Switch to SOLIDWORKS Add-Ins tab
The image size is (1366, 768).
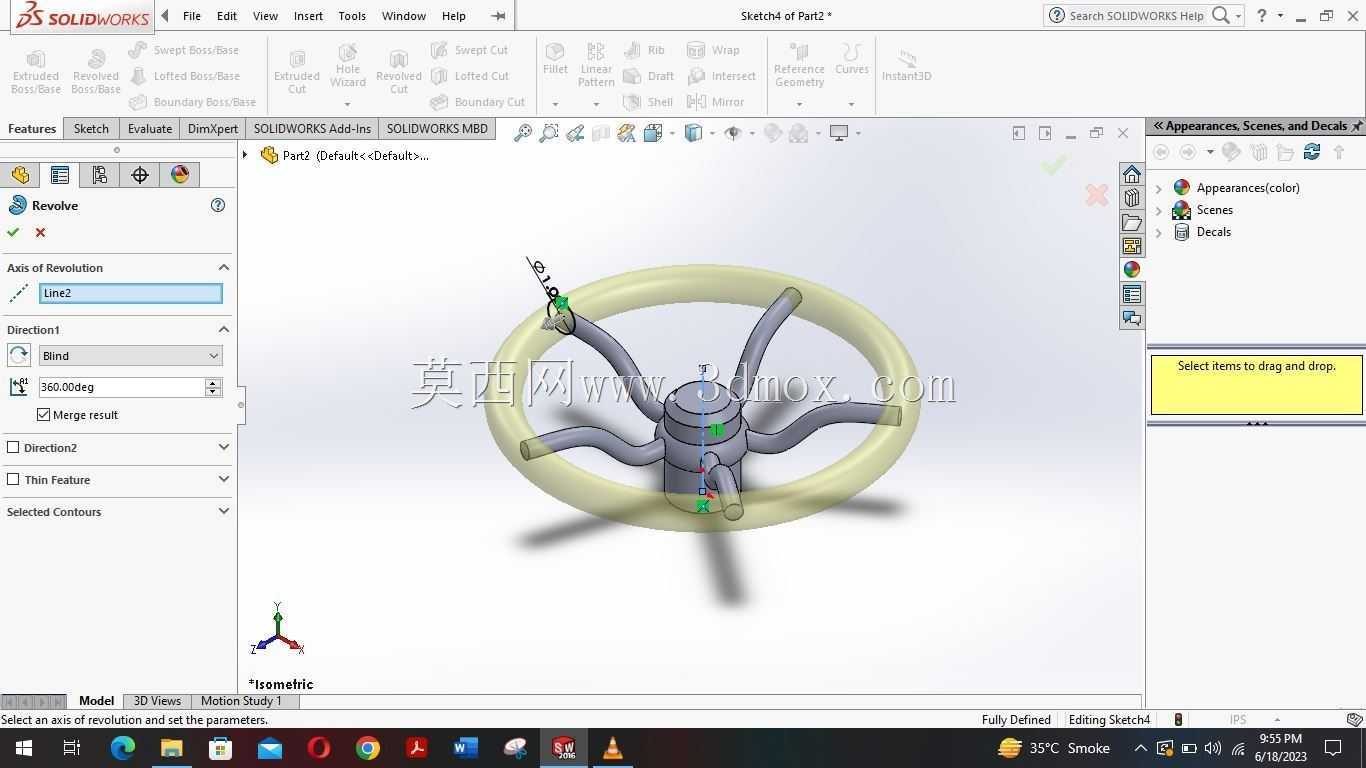pyautogui.click(x=312, y=129)
